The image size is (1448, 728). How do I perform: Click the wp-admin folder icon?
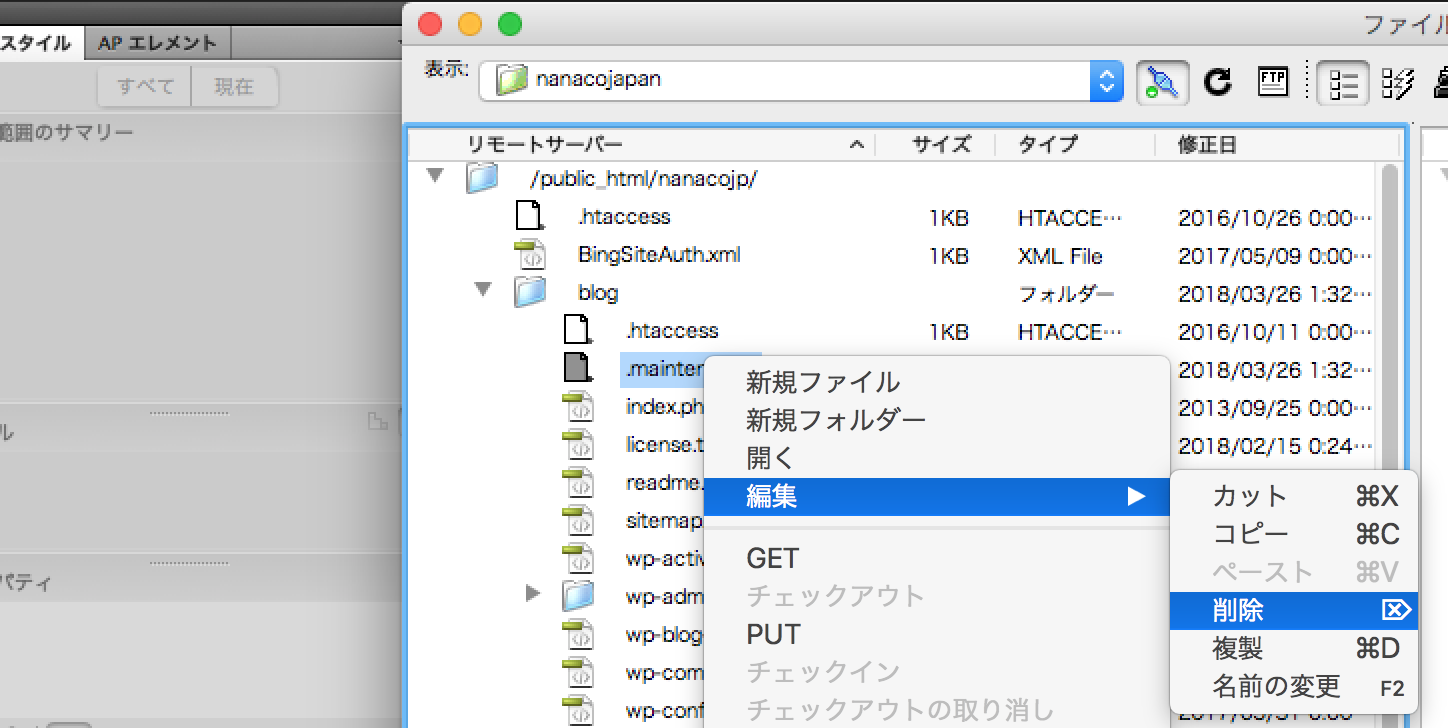click(577, 597)
